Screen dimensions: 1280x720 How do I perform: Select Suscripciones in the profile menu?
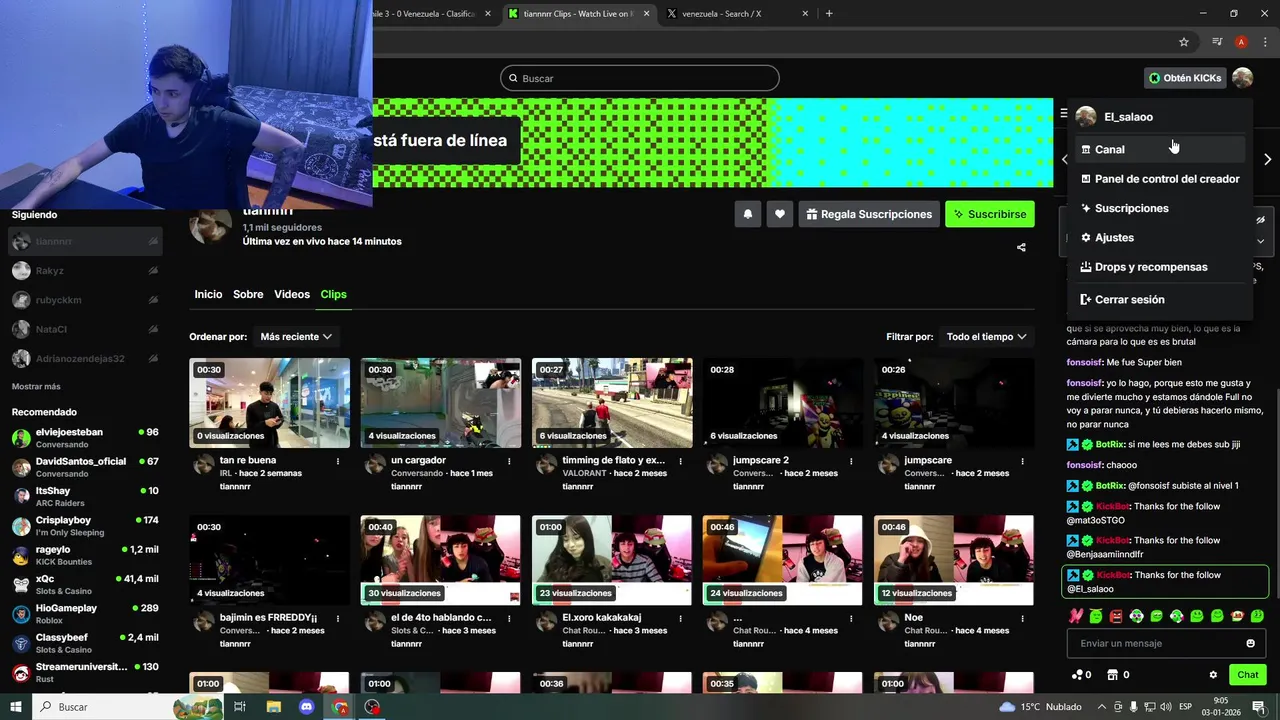tap(1159, 208)
